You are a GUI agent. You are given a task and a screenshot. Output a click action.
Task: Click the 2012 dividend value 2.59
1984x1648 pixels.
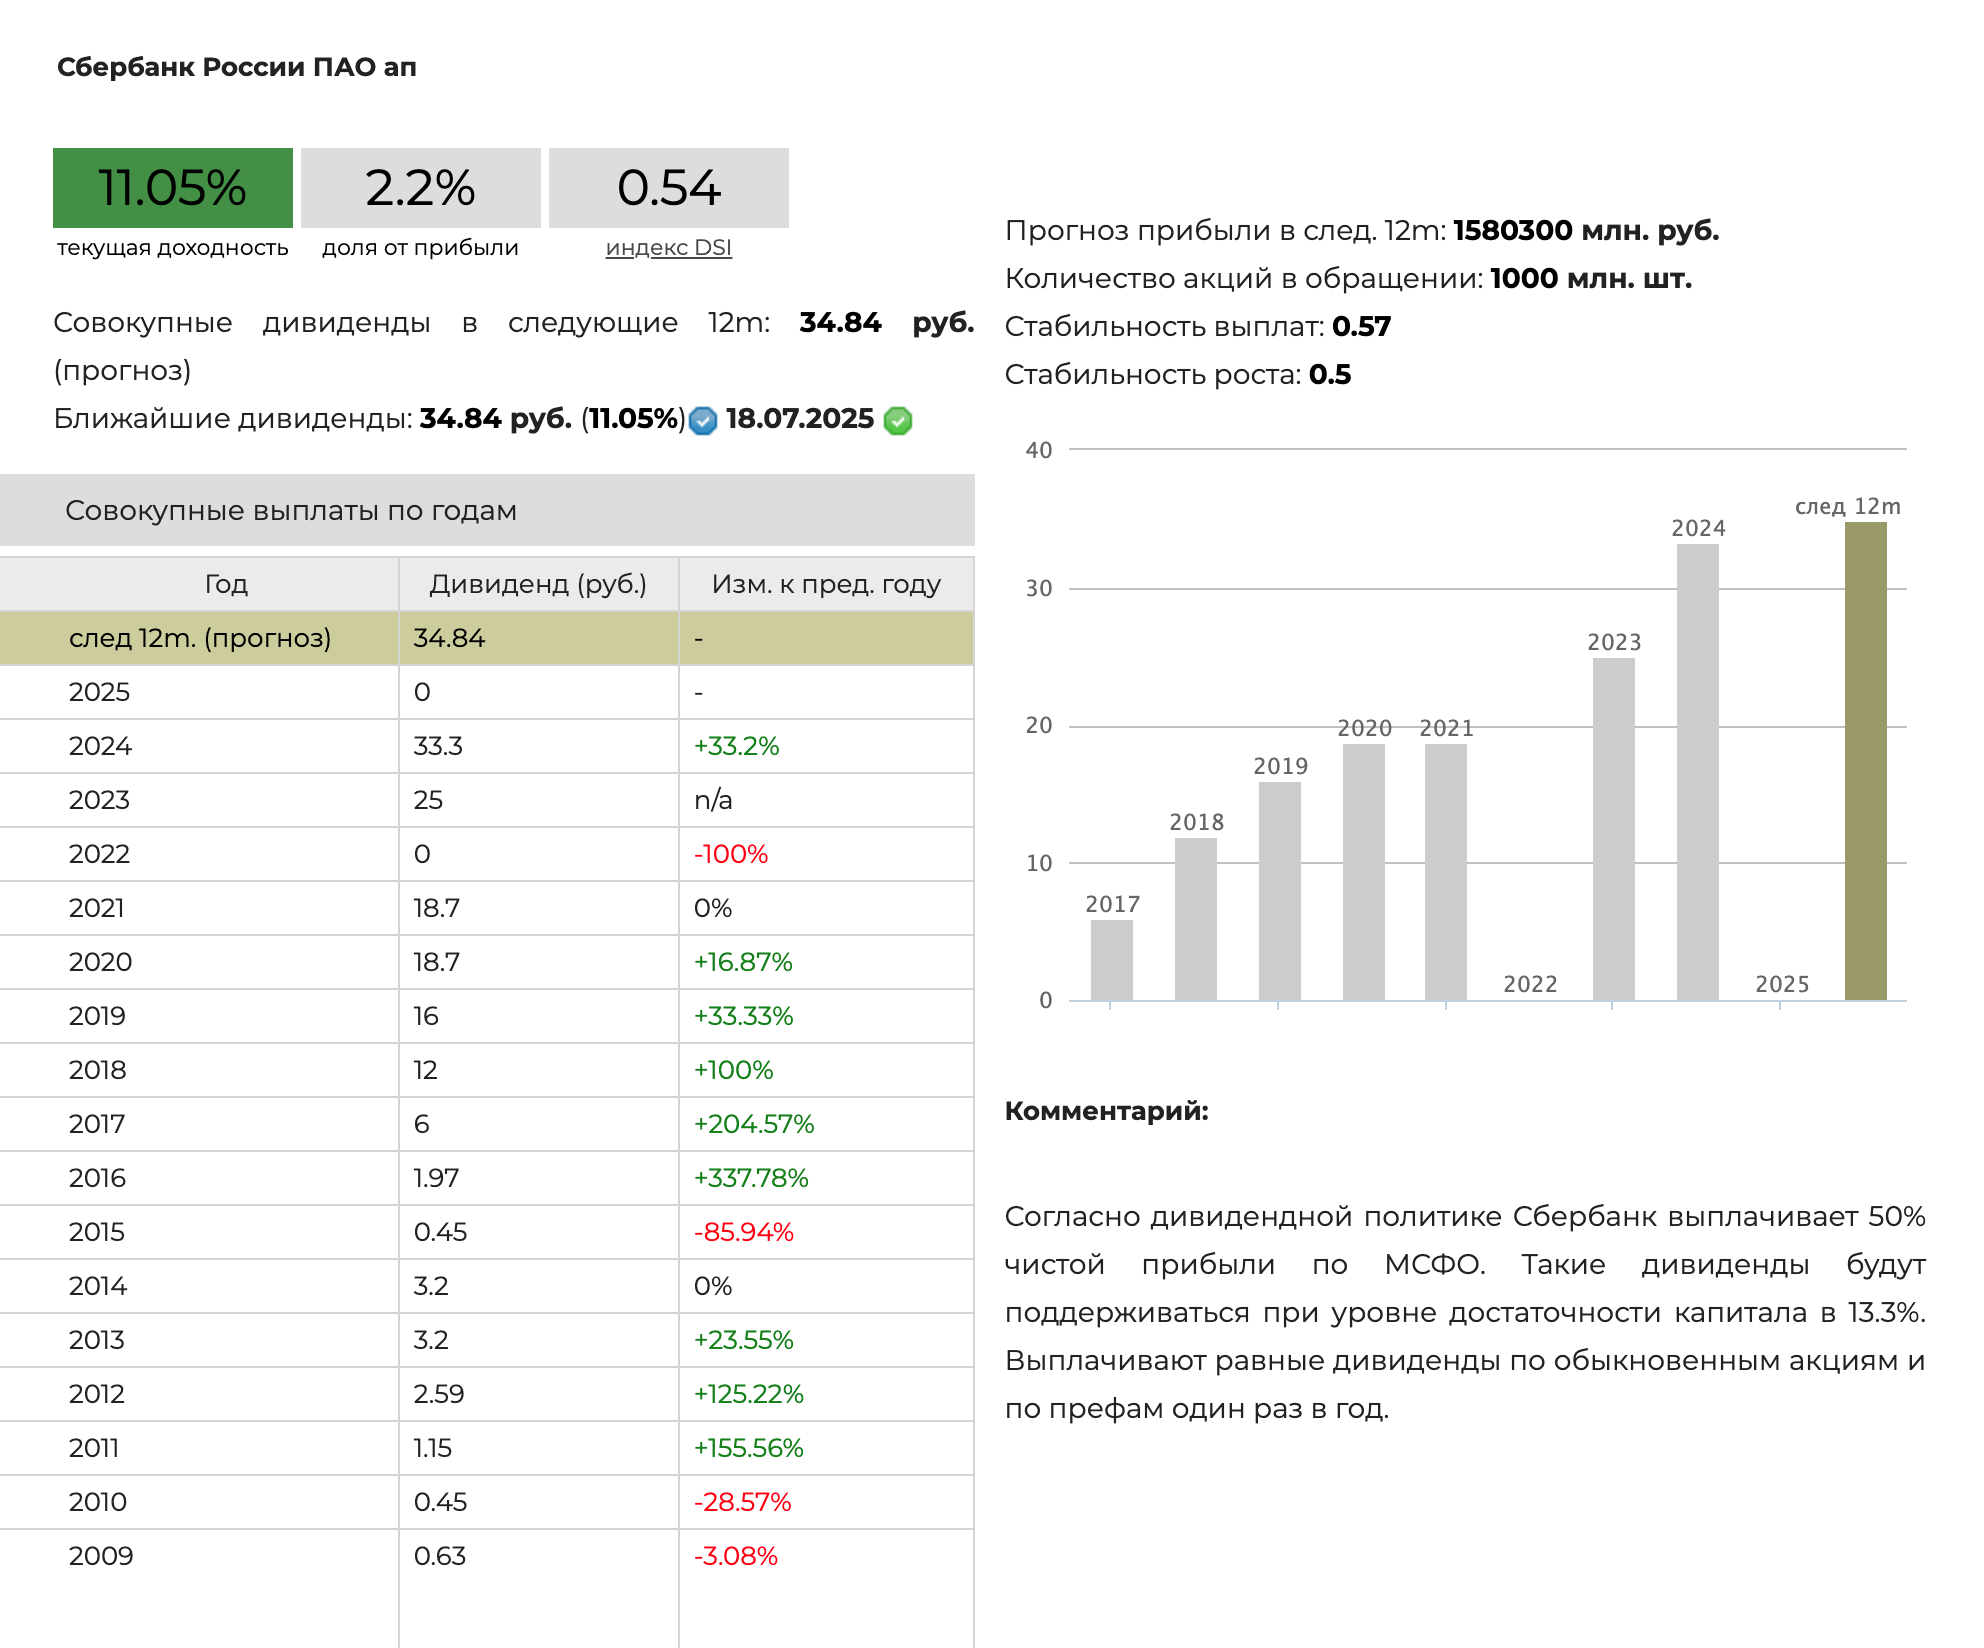pos(439,1394)
